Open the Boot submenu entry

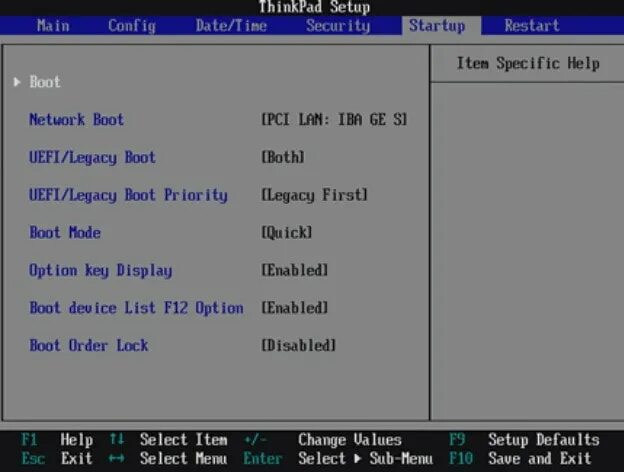(x=45, y=82)
